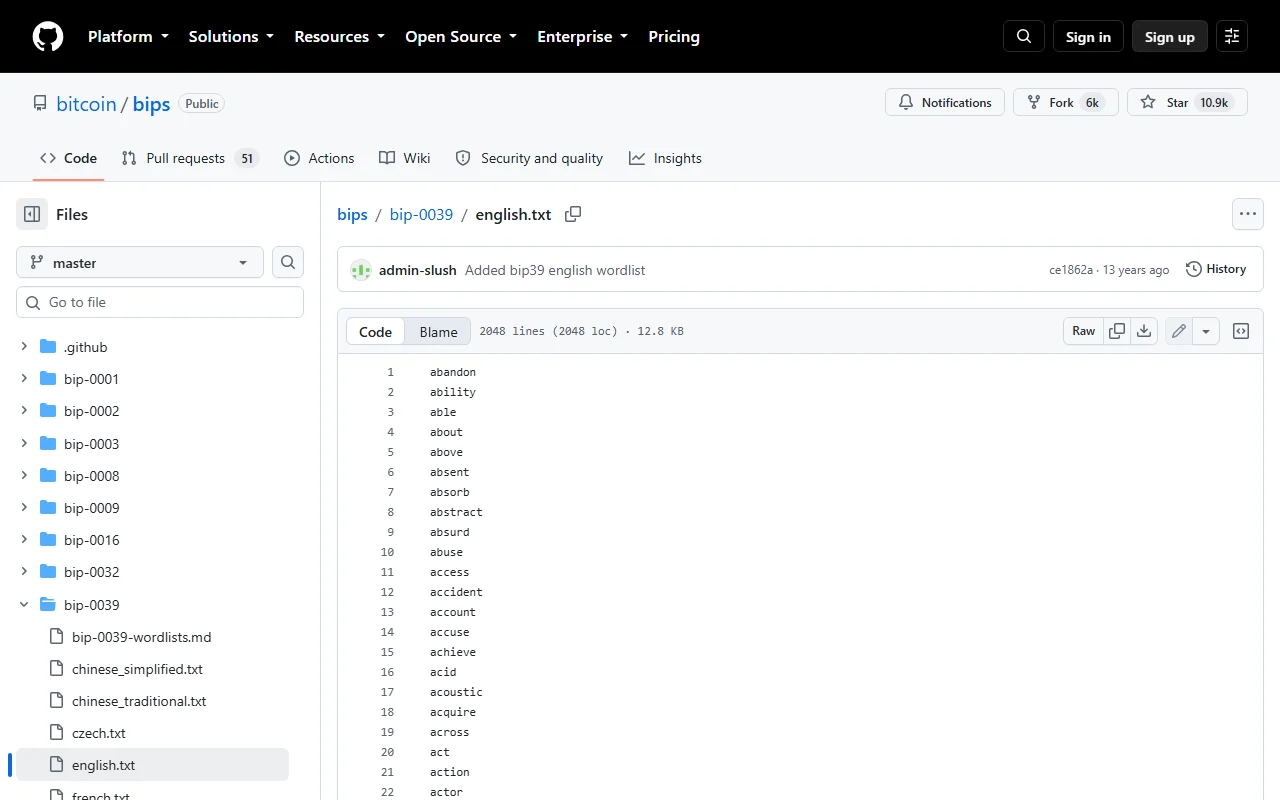
Task: Click the fork icon in Fork button
Action: pos(1034,102)
